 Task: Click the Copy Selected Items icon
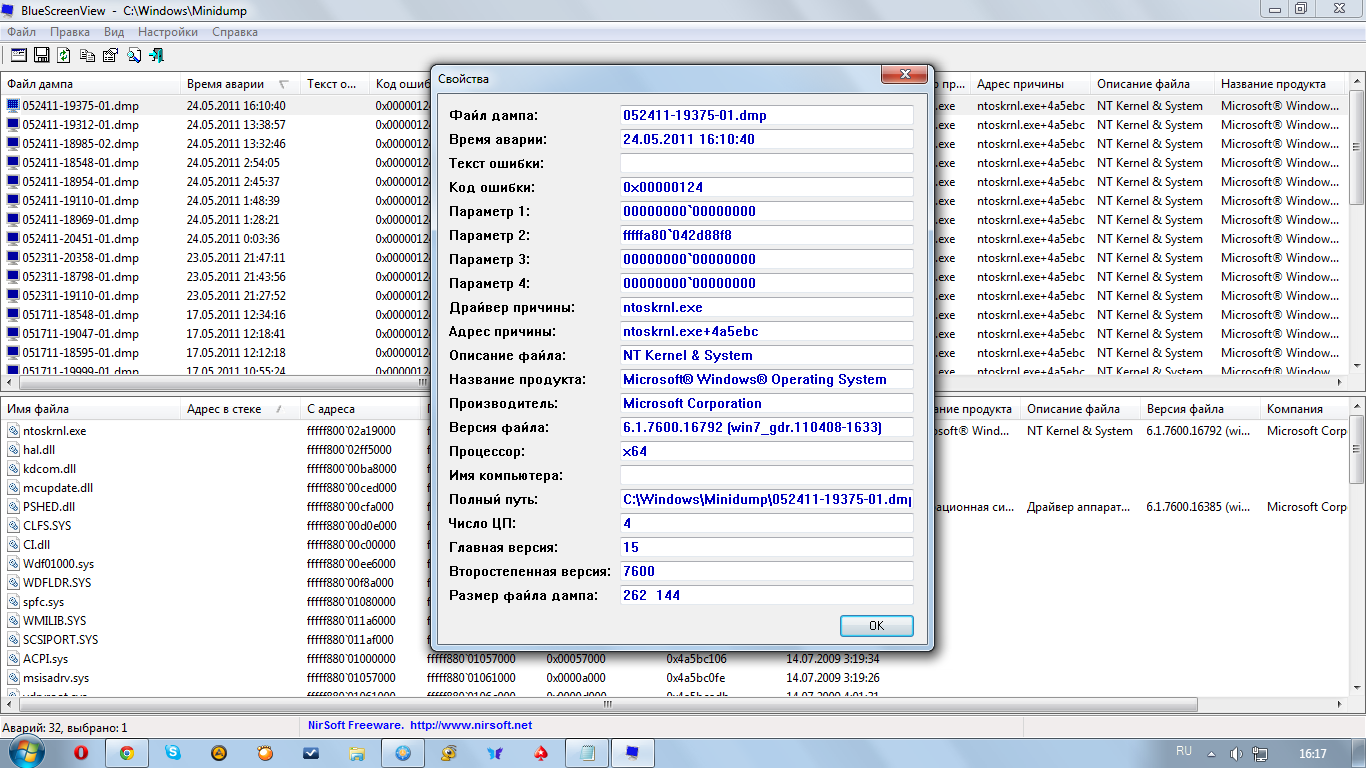click(87, 55)
